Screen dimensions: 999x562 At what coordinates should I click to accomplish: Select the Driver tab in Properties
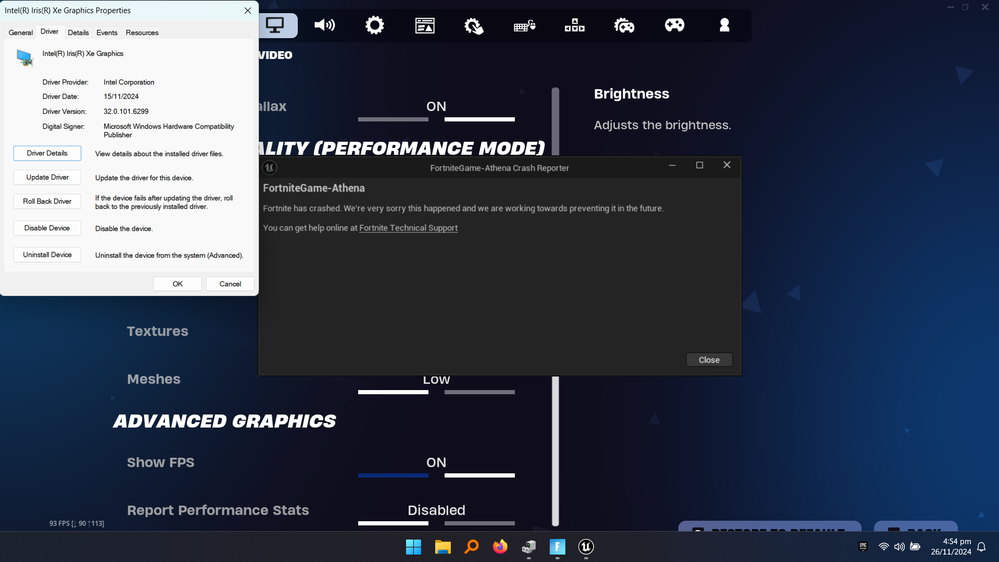pos(49,31)
